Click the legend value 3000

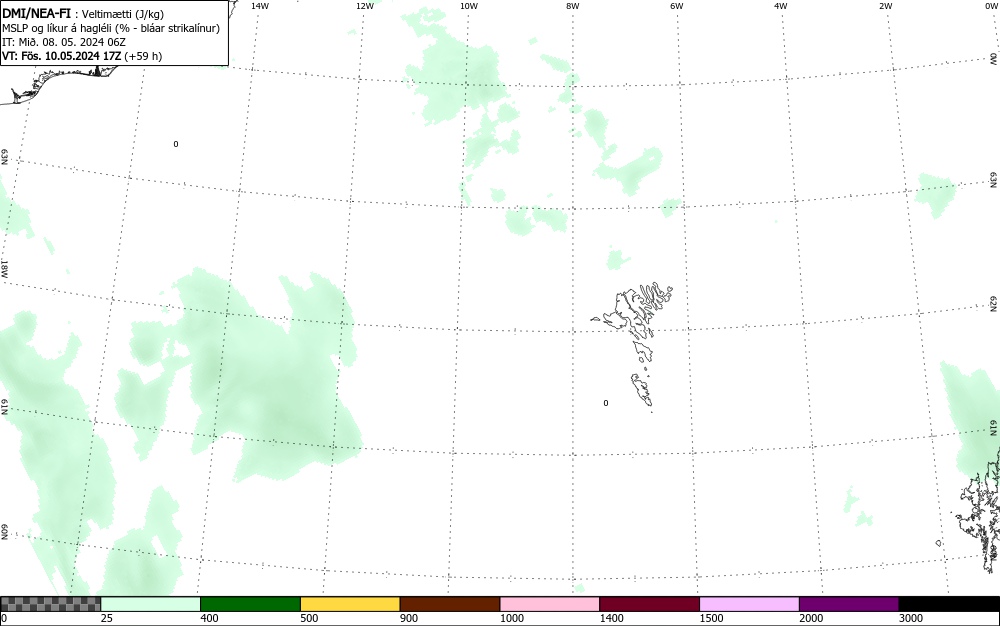point(911,618)
